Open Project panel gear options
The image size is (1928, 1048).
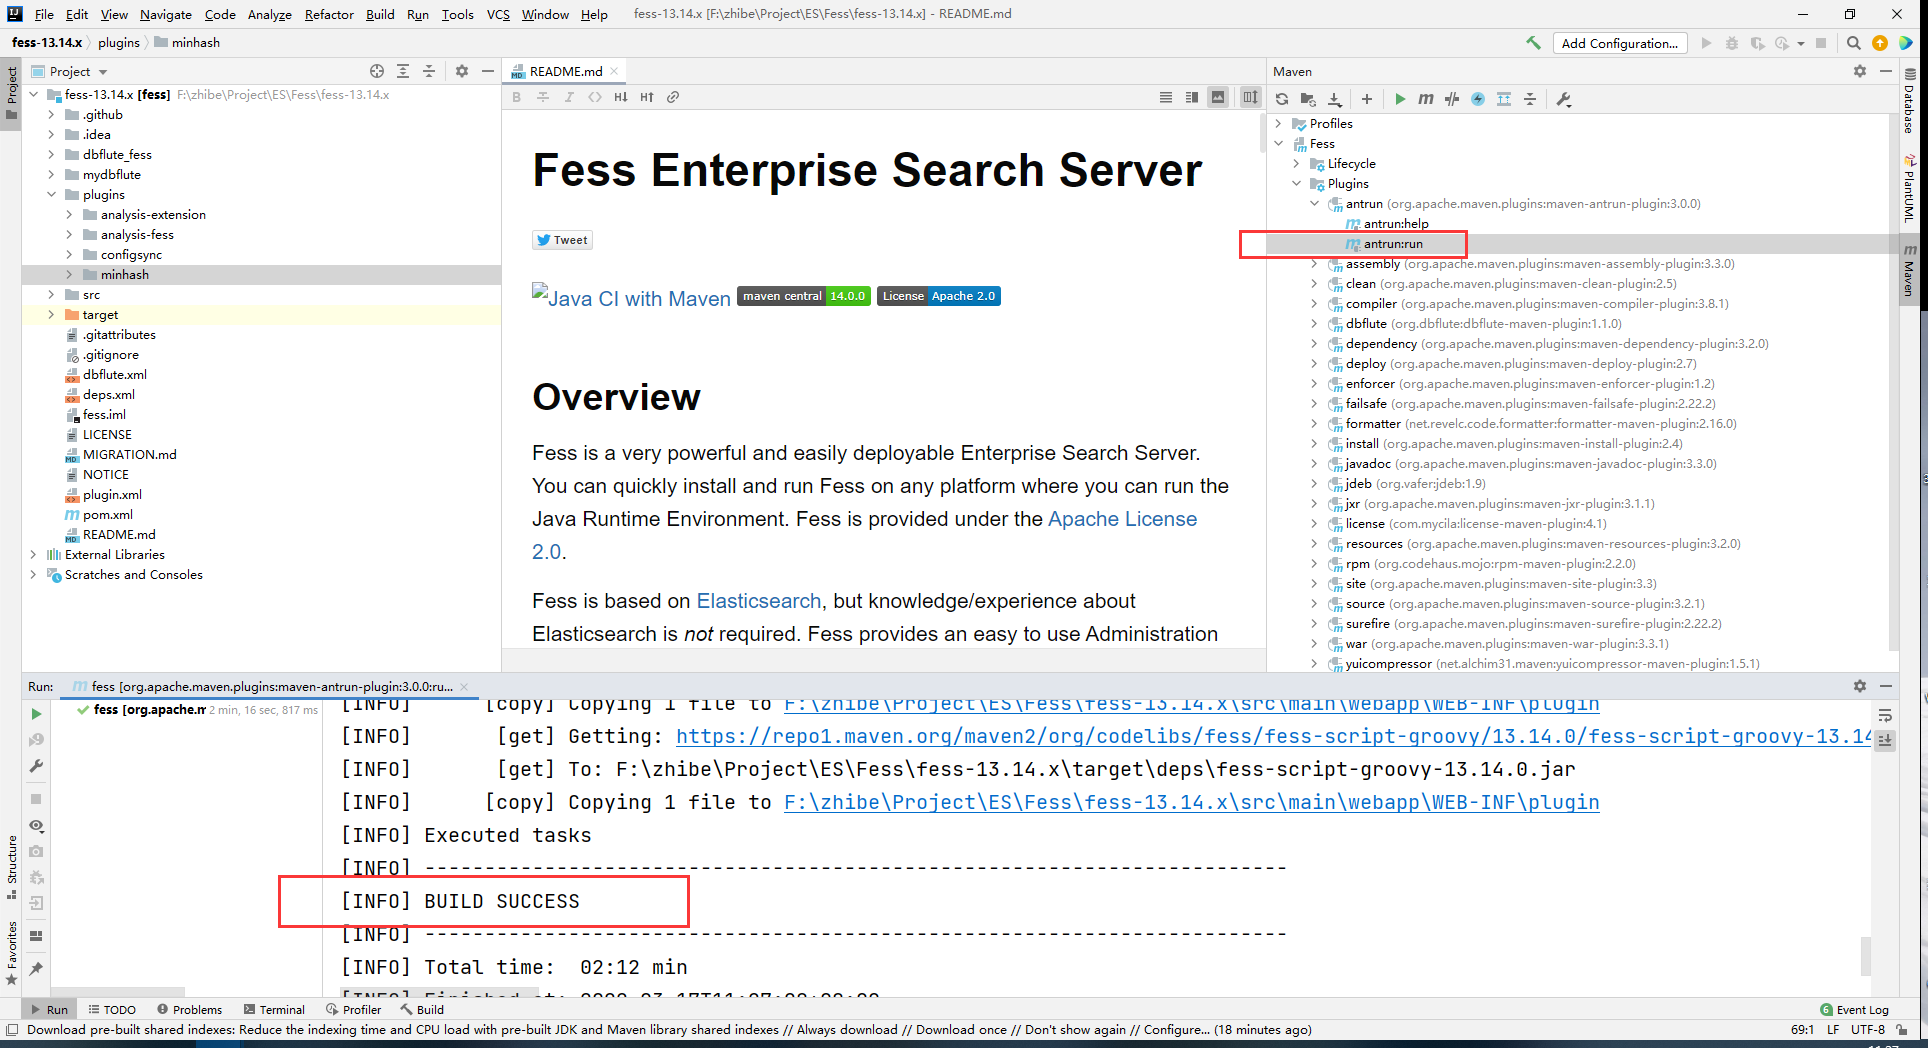[x=462, y=71]
